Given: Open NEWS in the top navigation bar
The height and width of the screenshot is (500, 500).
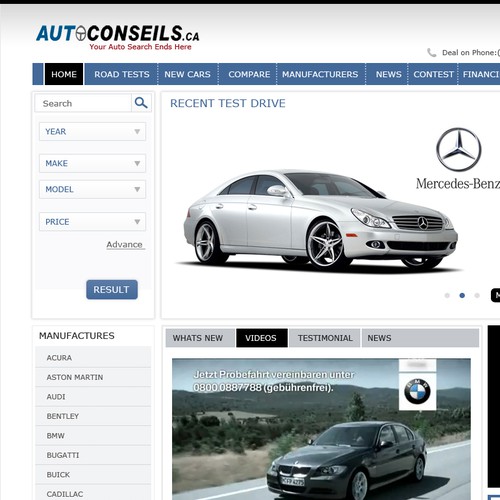Looking at the screenshot, I should click(389, 74).
